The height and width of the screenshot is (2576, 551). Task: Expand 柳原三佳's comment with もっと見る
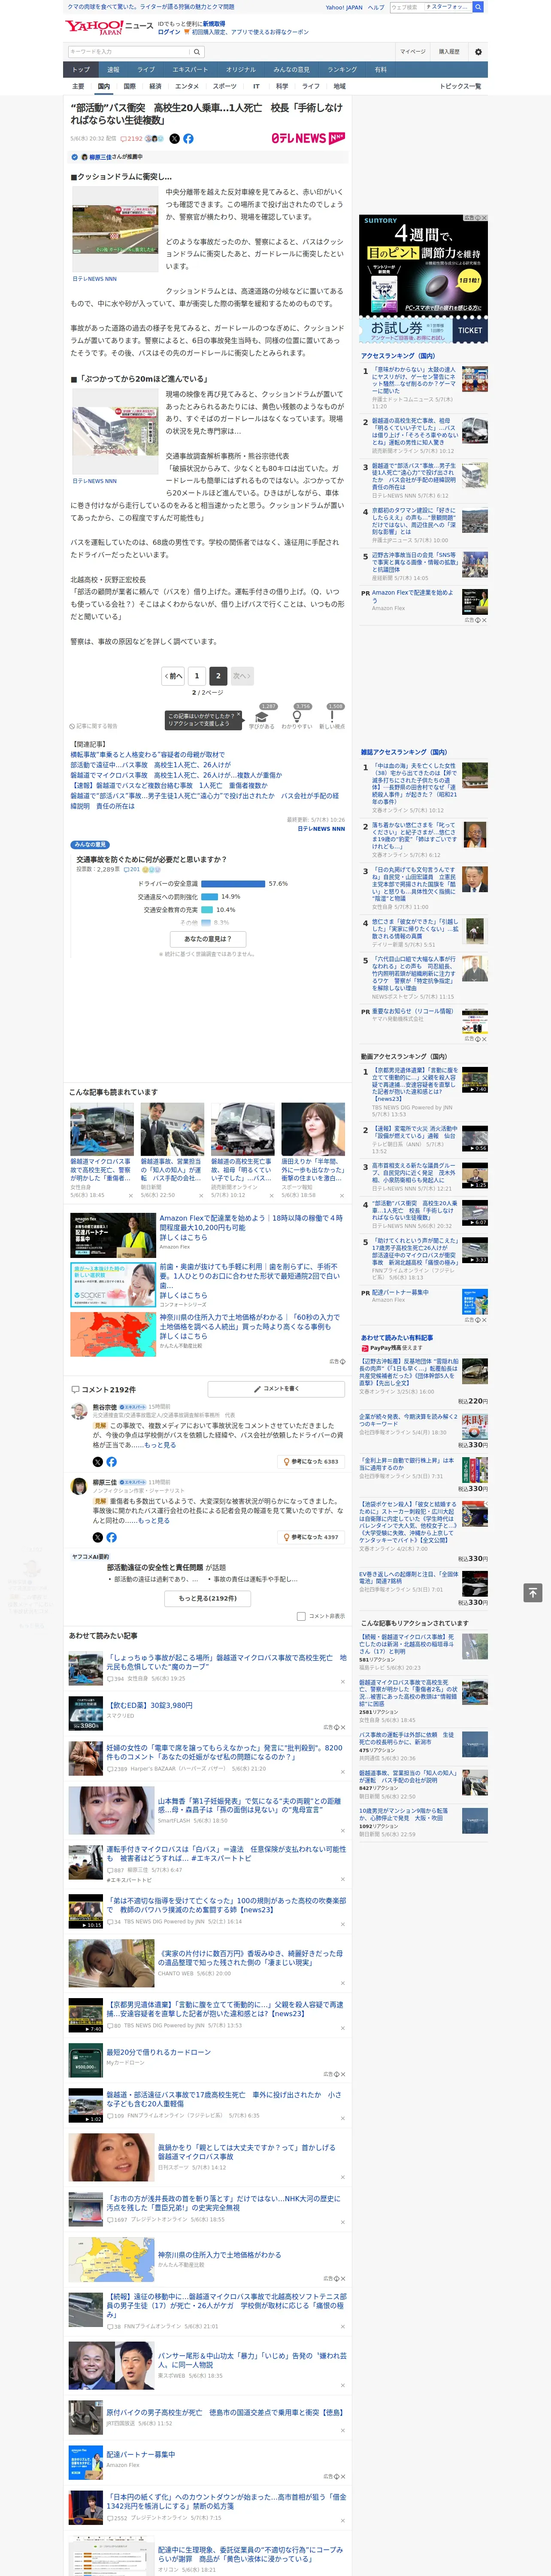point(154,1521)
